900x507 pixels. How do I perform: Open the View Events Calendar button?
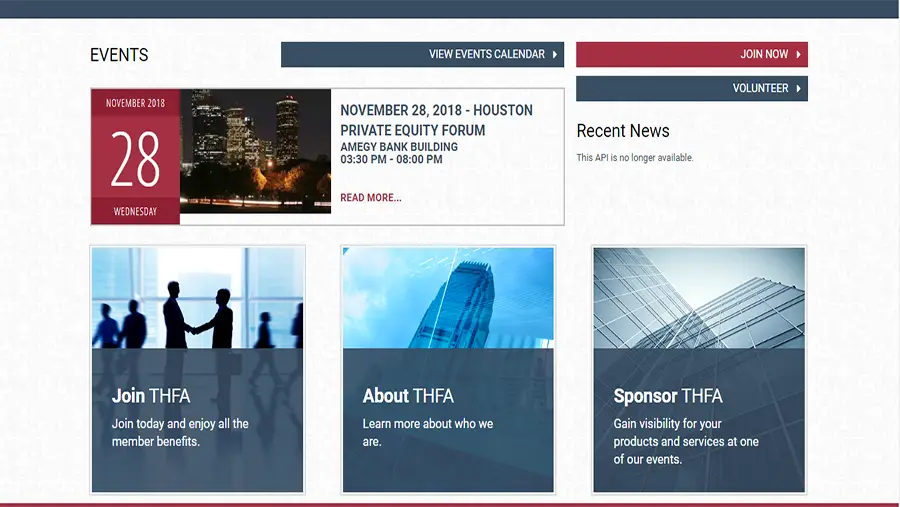click(x=422, y=55)
